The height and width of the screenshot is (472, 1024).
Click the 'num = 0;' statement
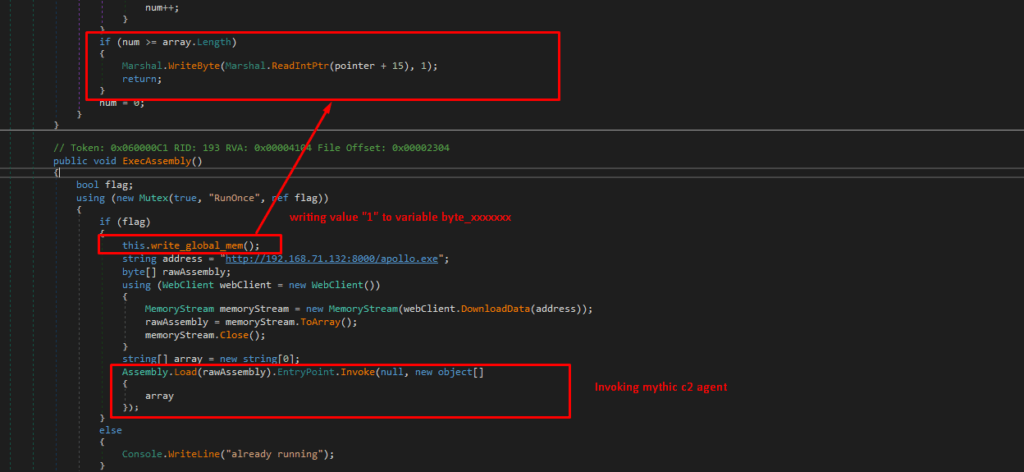click(x=121, y=102)
